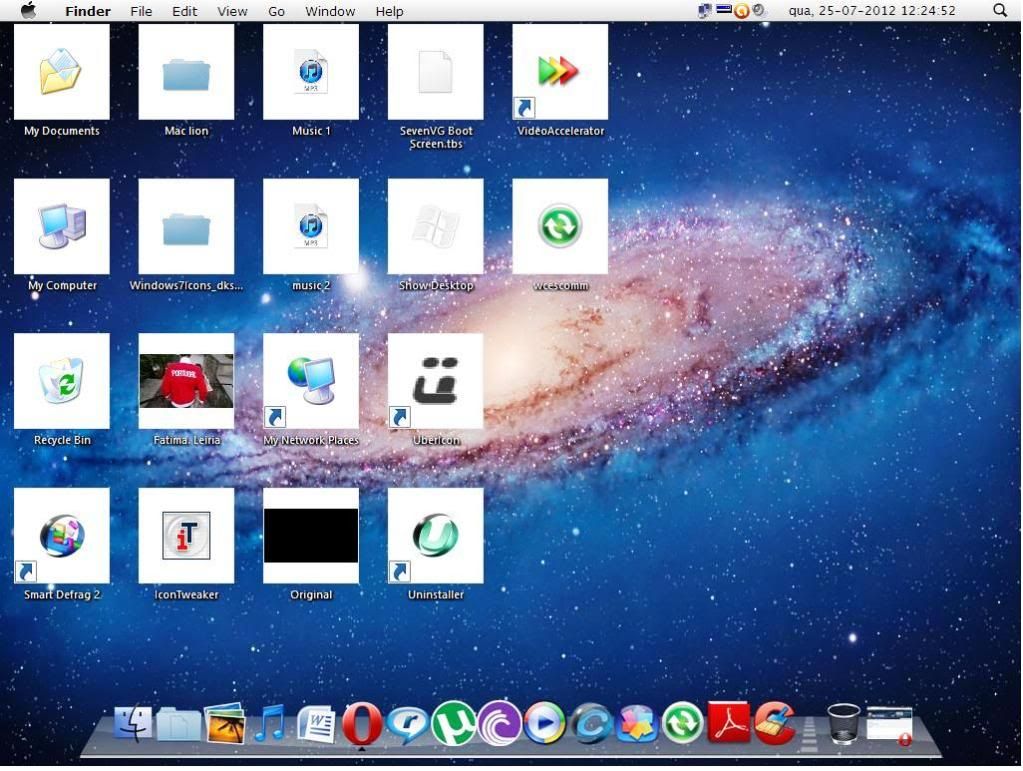
Task: Open the Window menu
Action: coord(330,11)
